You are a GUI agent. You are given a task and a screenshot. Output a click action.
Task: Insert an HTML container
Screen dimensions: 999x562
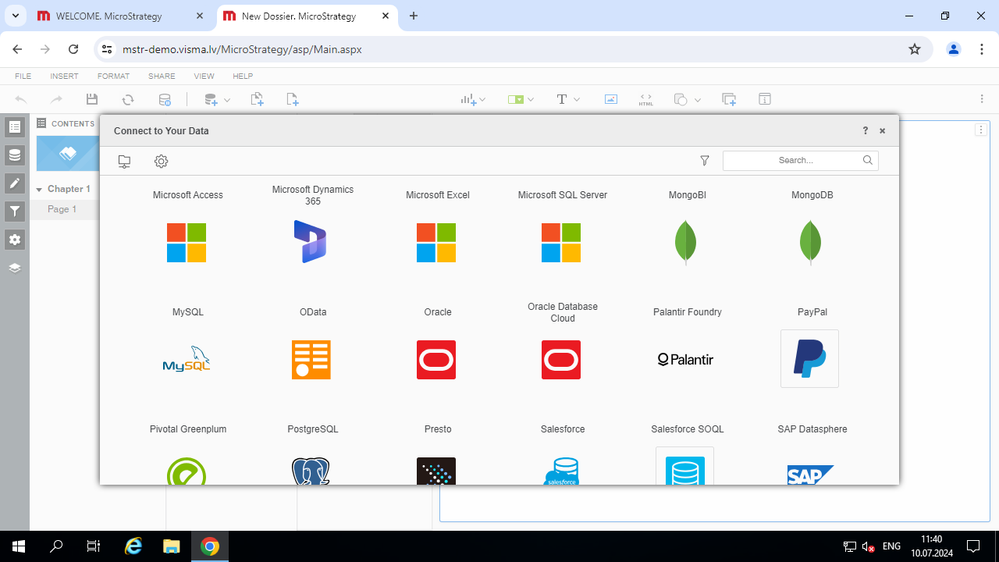(x=645, y=99)
